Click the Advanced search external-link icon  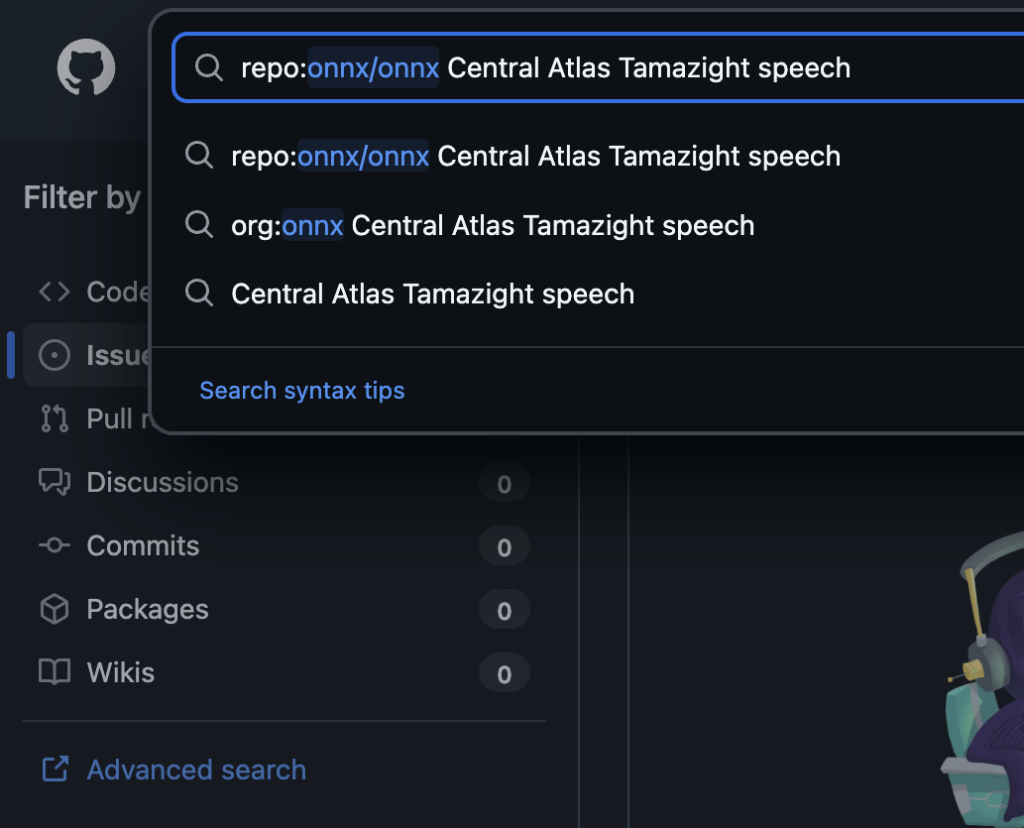54,770
